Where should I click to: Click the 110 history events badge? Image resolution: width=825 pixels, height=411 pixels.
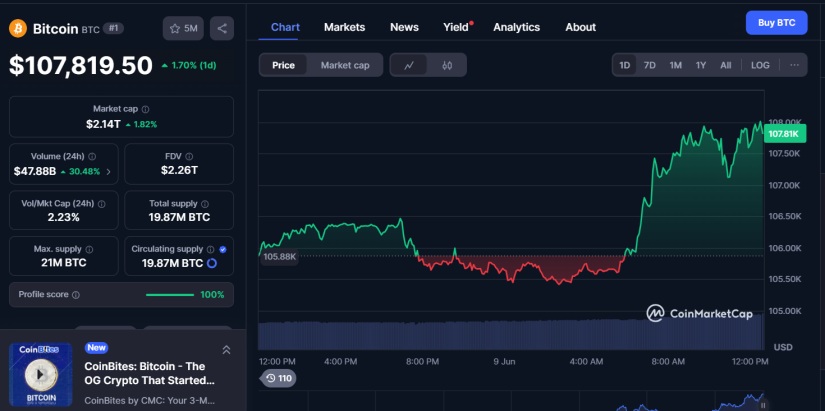278,378
